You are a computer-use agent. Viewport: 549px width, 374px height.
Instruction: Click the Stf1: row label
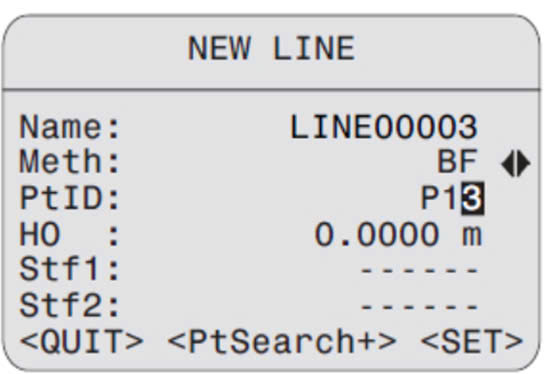tap(70, 269)
